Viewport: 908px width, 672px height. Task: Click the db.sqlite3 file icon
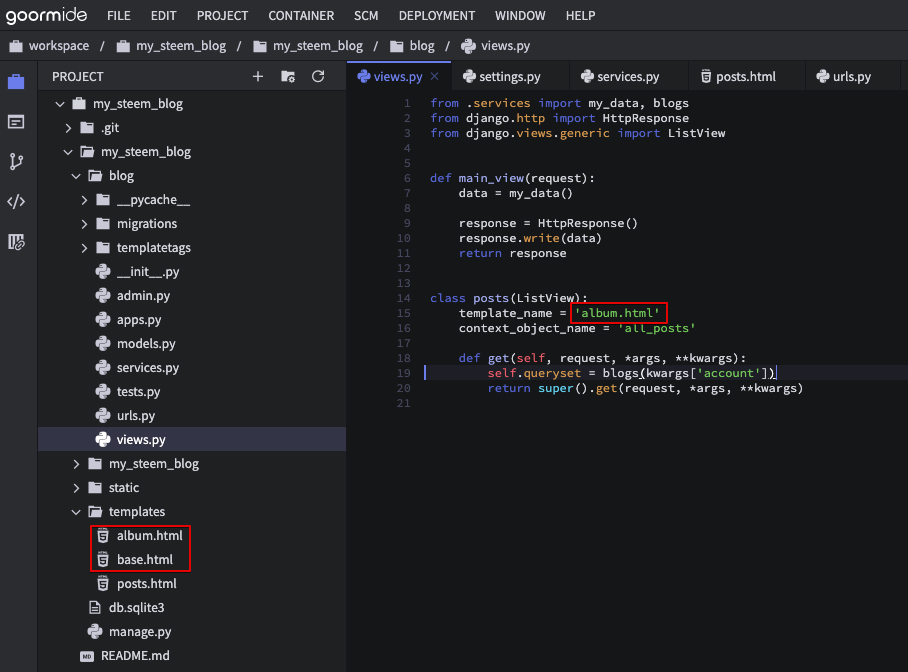[x=94, y=607]
